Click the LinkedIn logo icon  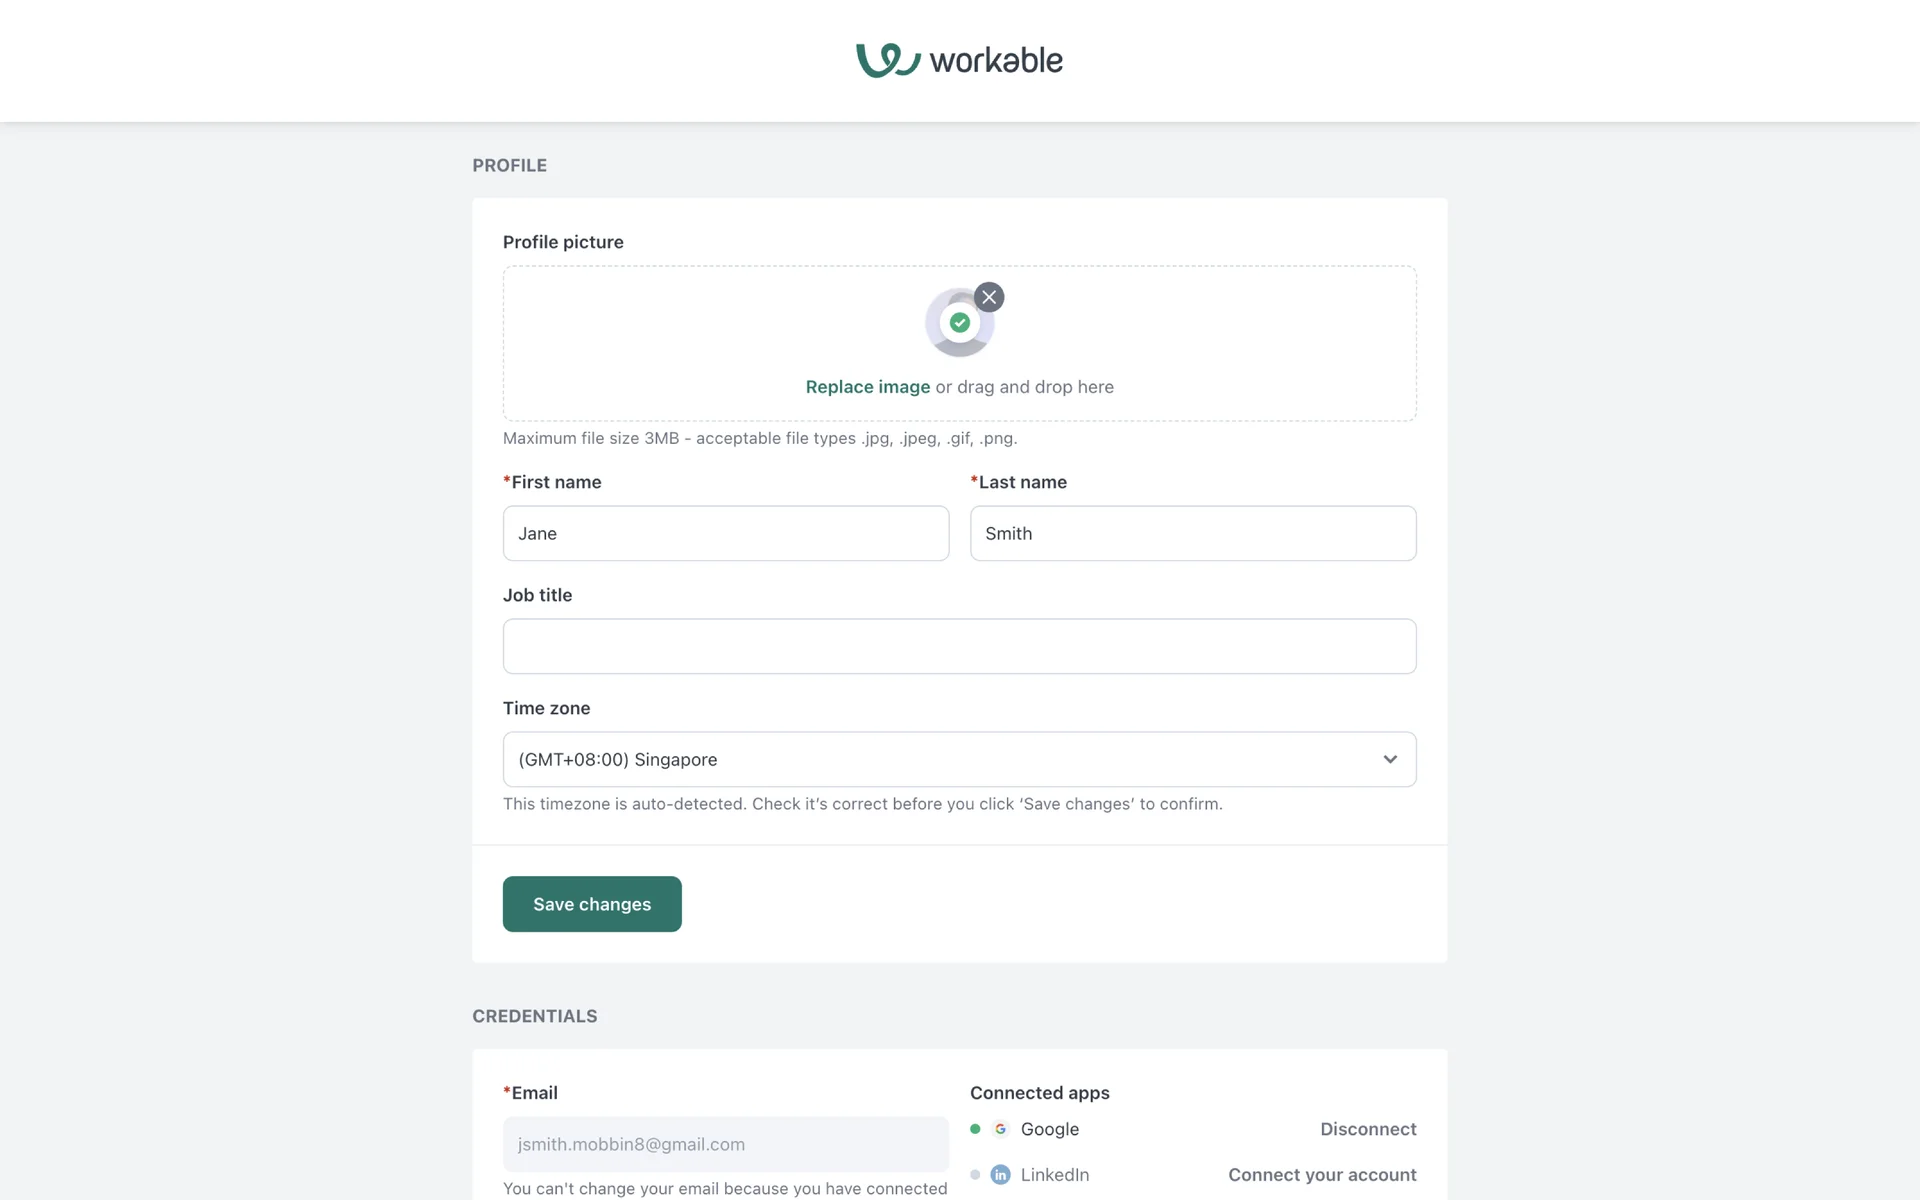(1000, 1175)
